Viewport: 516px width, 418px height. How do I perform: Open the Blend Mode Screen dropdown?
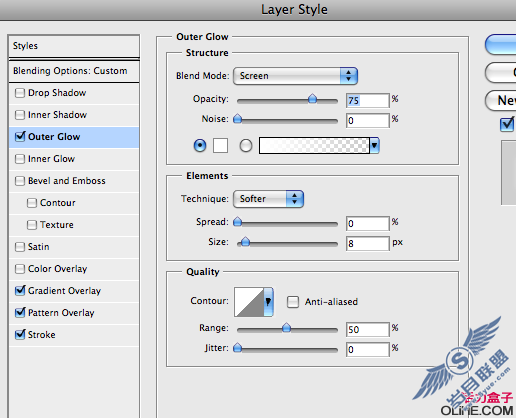point(295,76)
